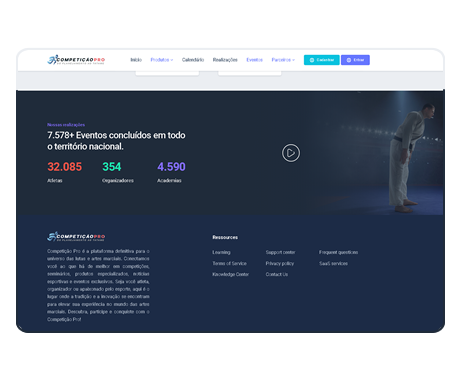Open the Calendário menu item
This screenshot has height=380, width=460.
(x=193, y=60)
